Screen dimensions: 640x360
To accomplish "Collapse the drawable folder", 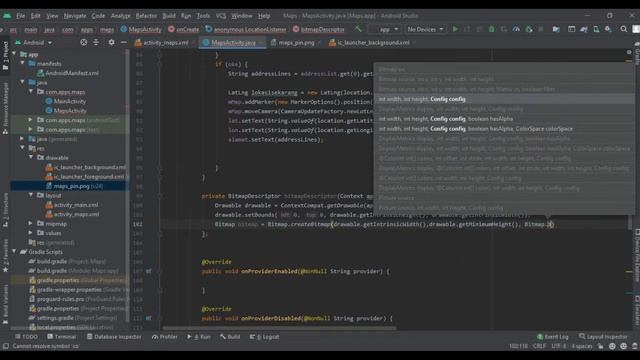I will 31,158.
